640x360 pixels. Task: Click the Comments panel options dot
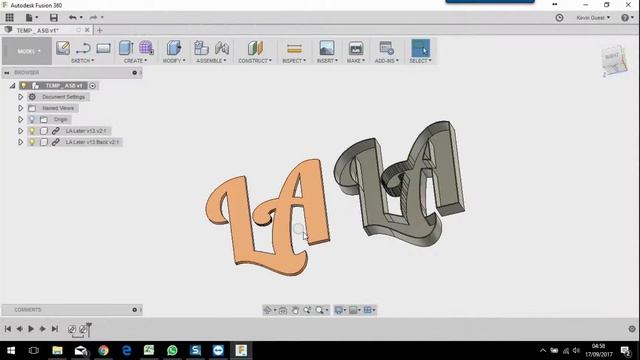click(135, 310)
